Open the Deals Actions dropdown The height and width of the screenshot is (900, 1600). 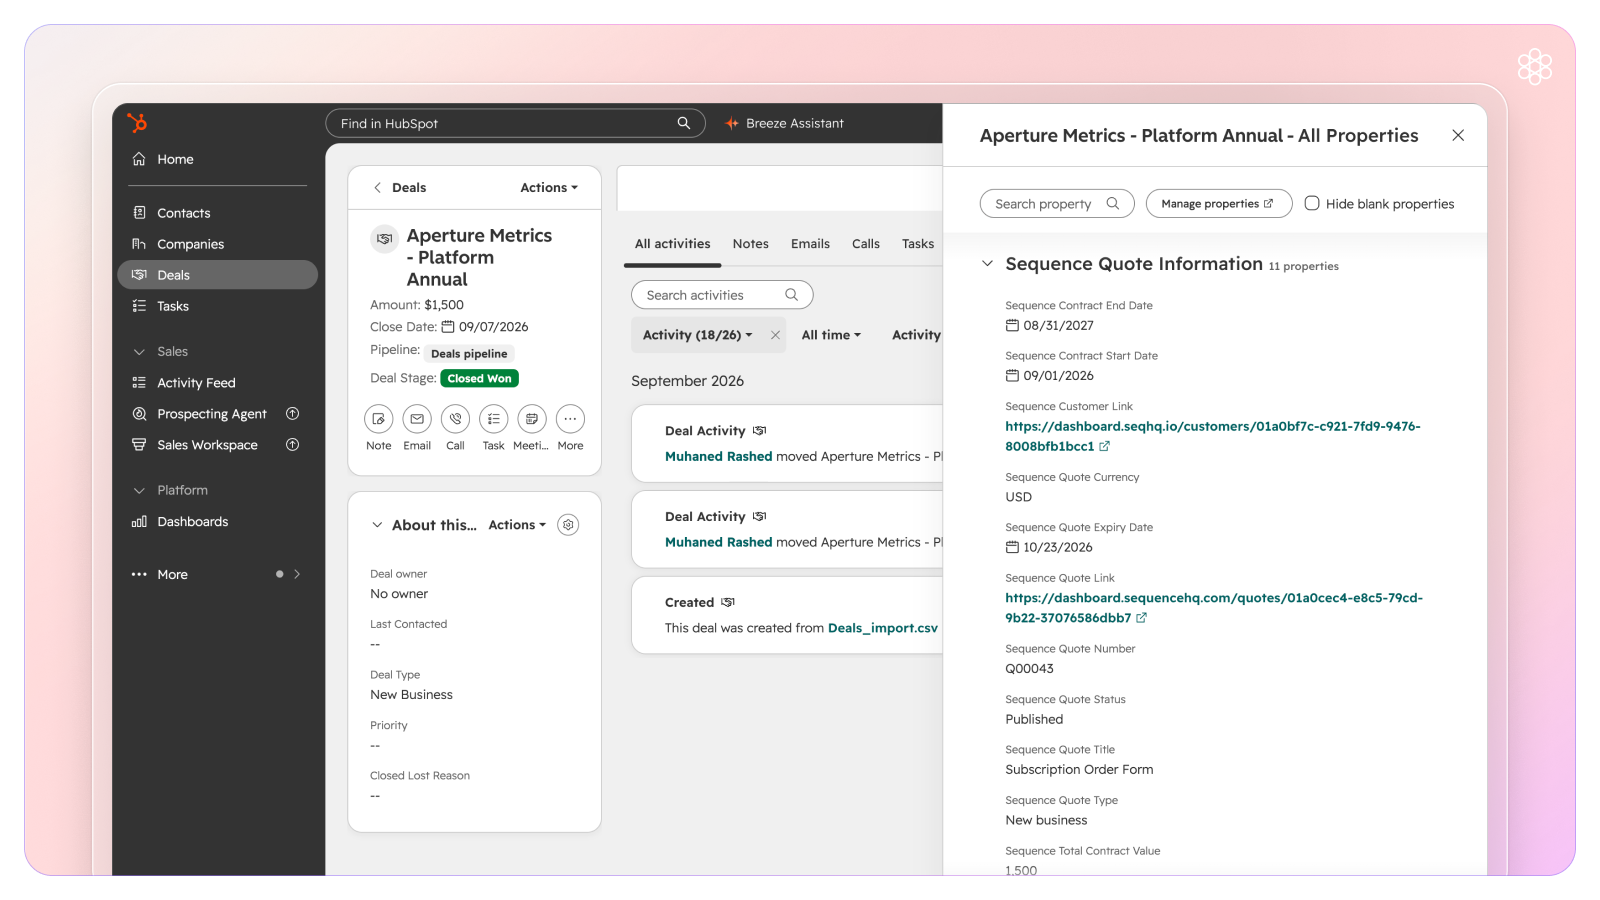pyautogui.click(x=549, y=188)
